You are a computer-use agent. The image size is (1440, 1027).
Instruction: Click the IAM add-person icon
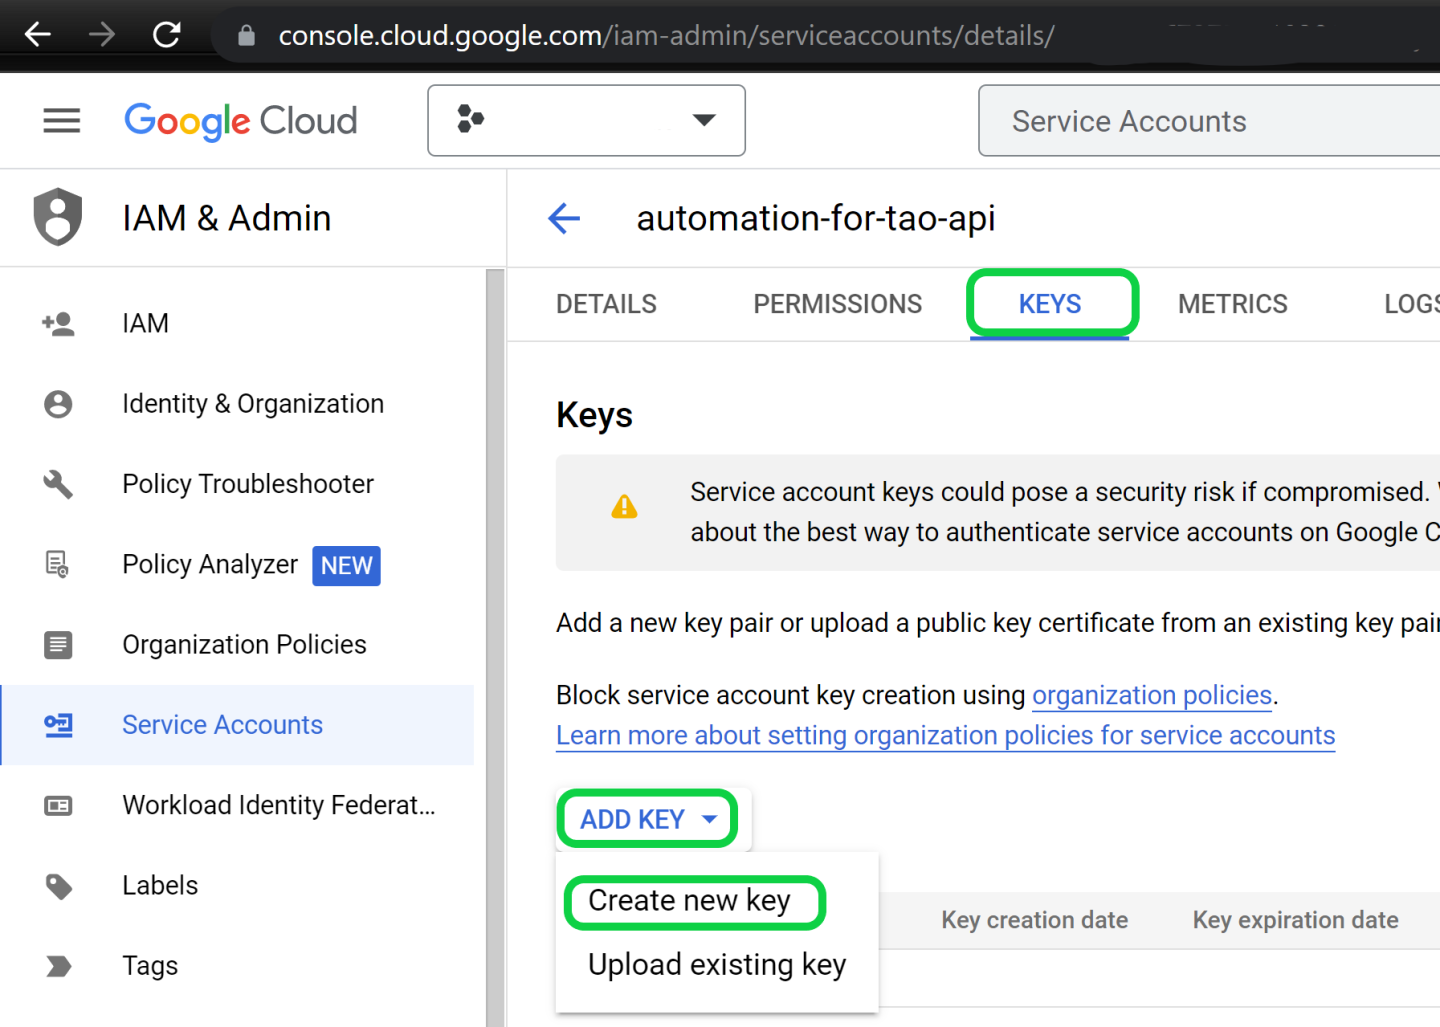(58, 323)
